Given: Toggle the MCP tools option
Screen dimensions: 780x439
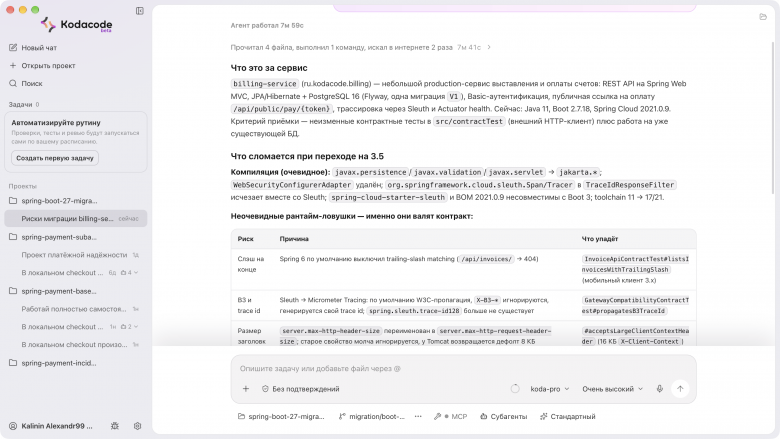Looking at the screenshot, I should [450, 417].
